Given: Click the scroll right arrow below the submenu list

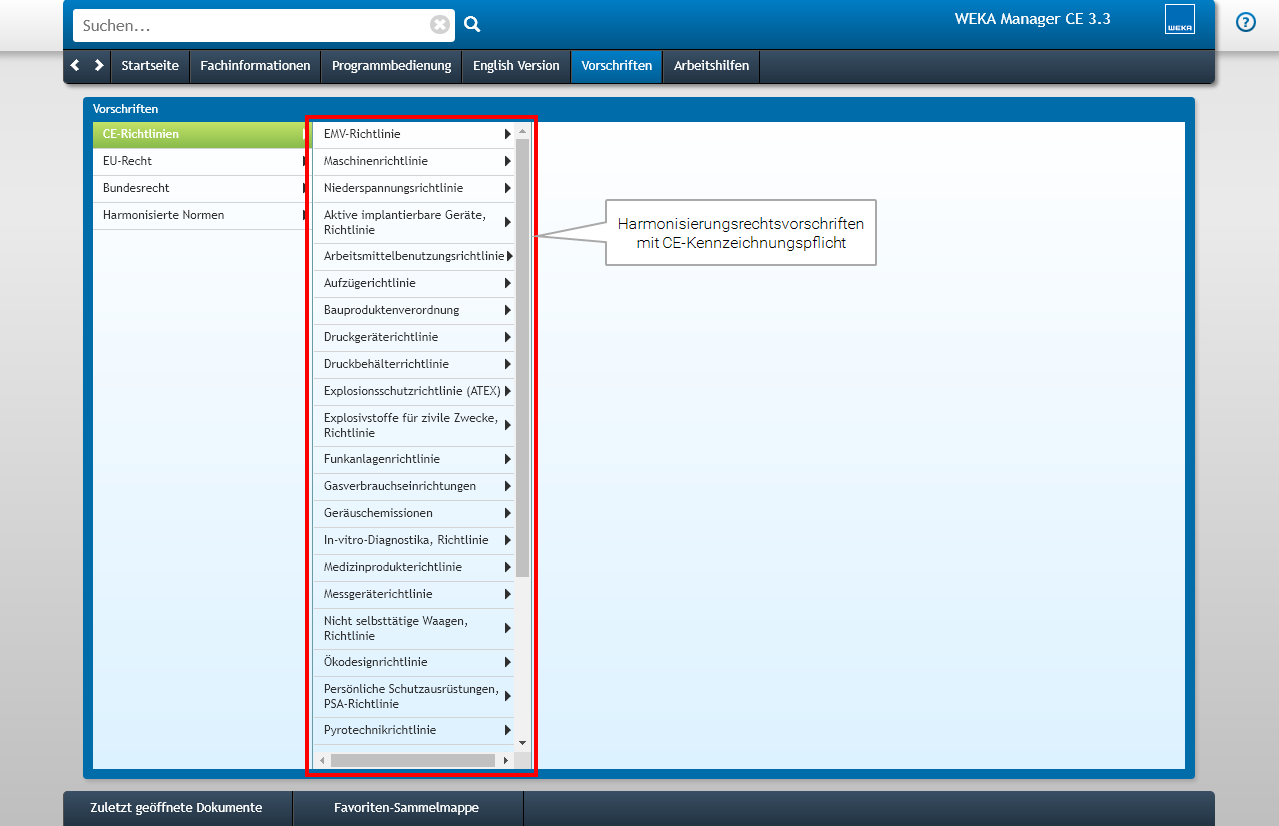Looking at the screenshot, I should [x=506, y=761].
